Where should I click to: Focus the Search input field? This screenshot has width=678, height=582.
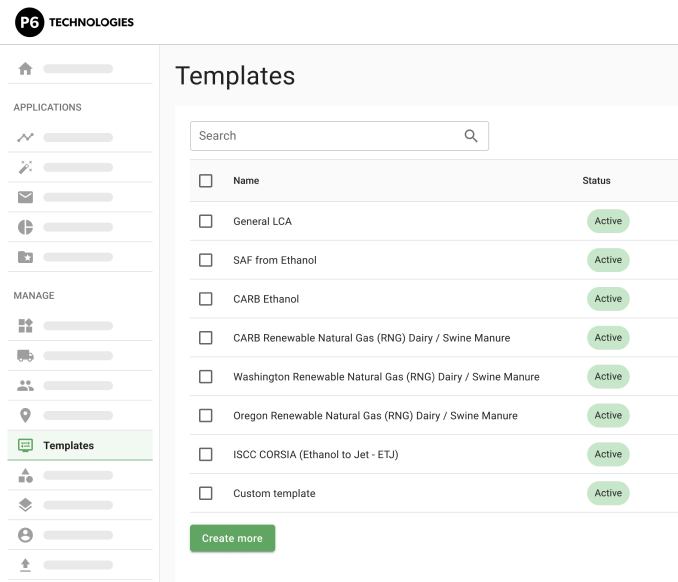tap(339, 136)
